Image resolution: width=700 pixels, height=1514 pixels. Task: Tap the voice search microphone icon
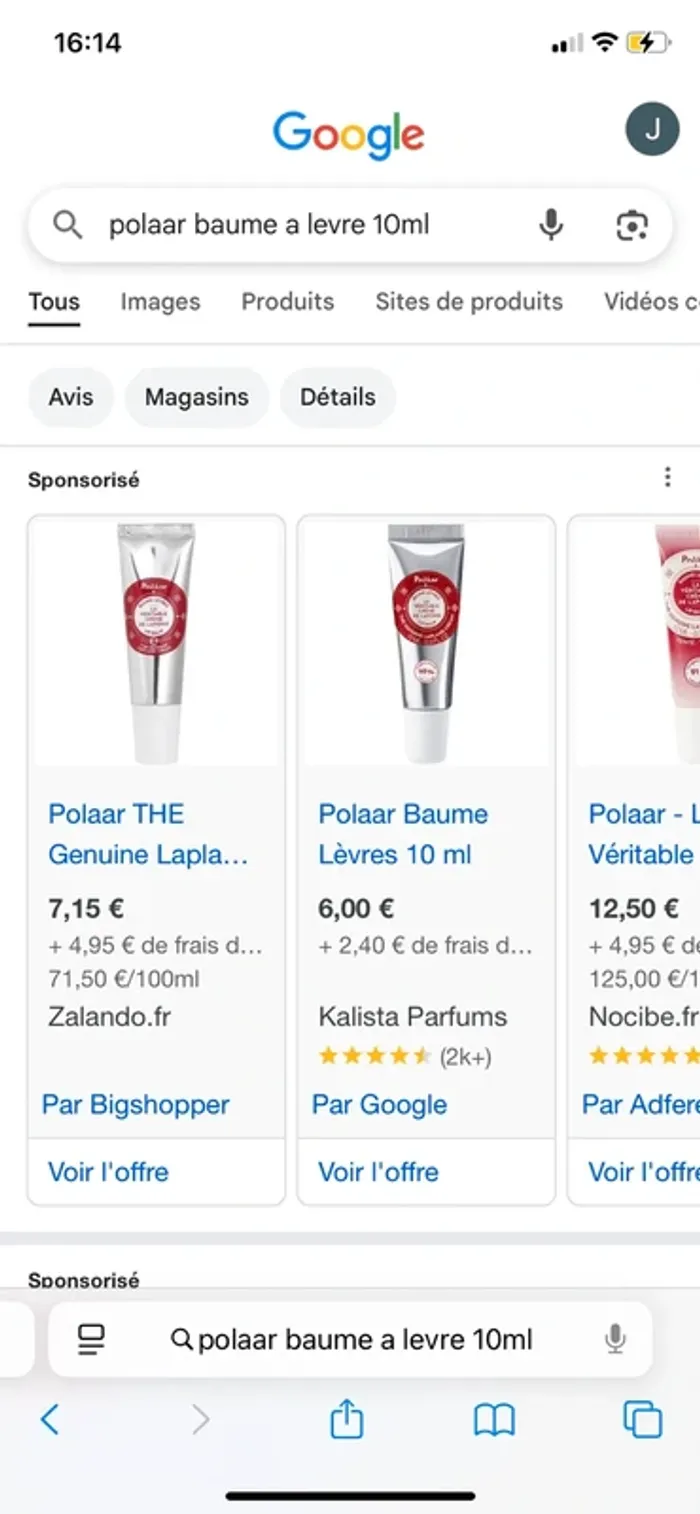point(551,226)
